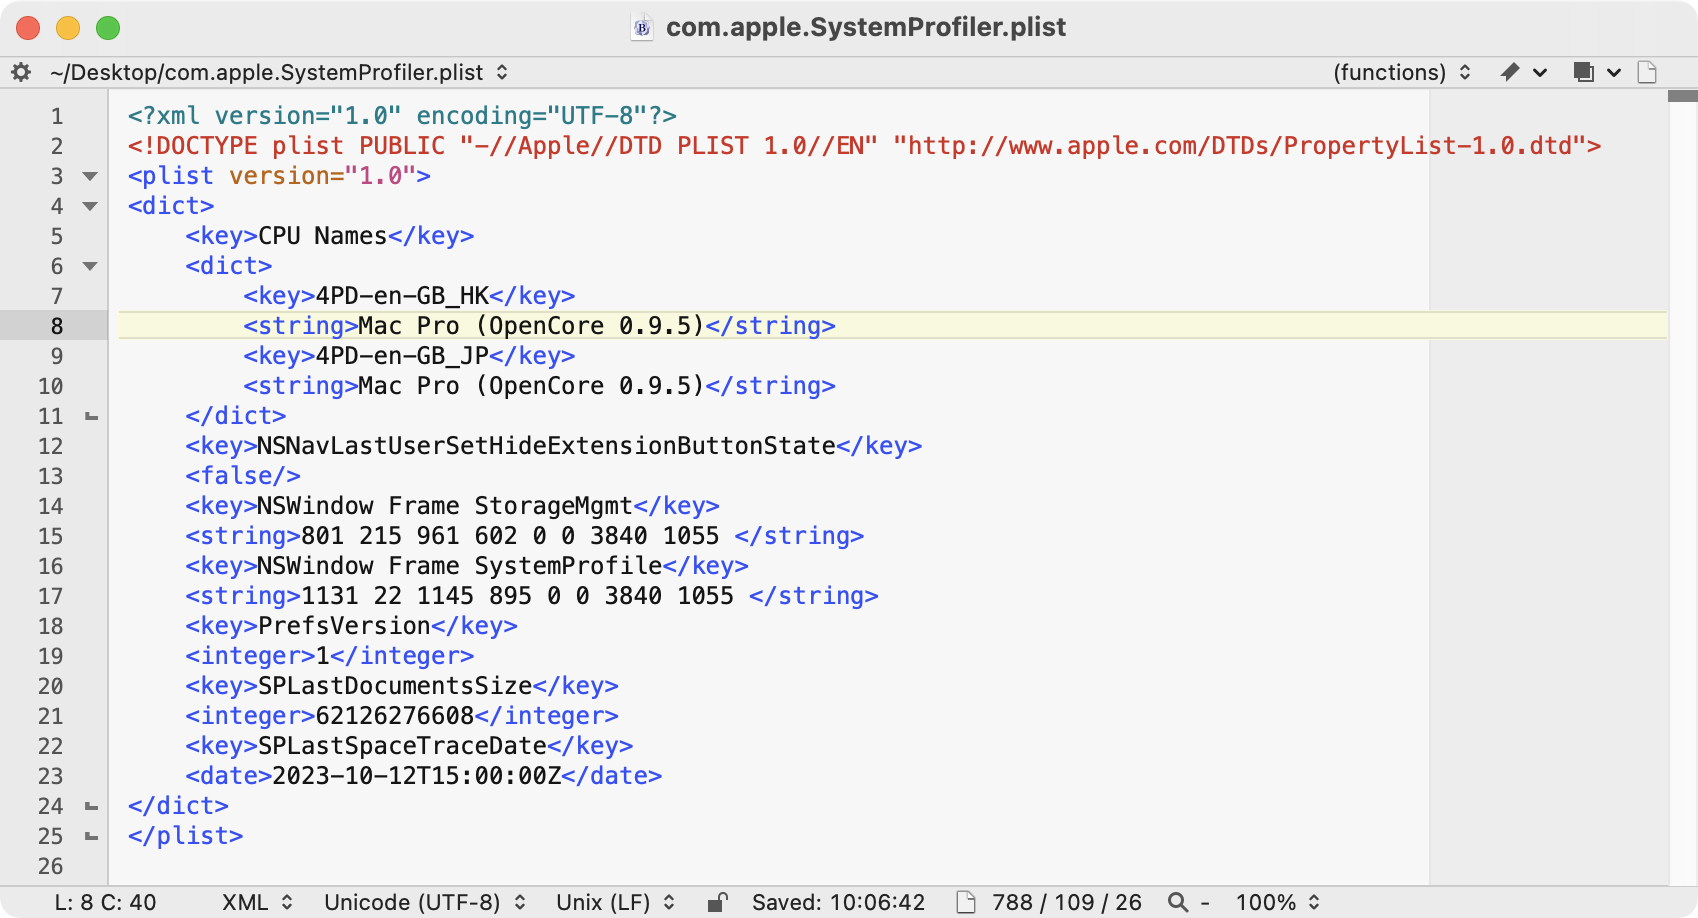Click the markers pen icon
The height and width of the screenshot is (918, 1698).
1510,72
